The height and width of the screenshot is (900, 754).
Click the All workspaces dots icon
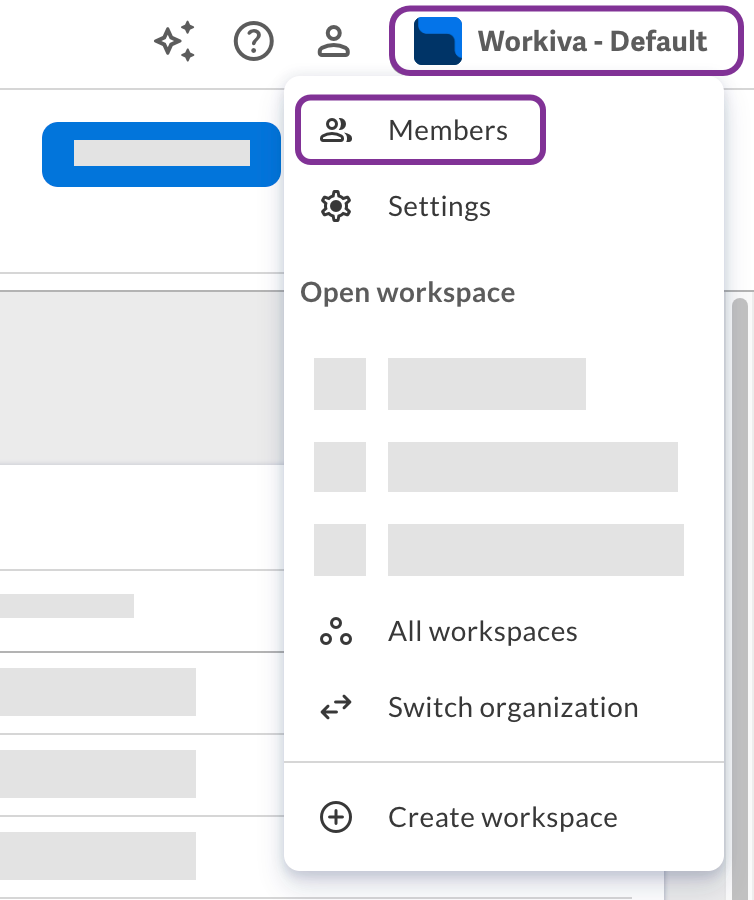point(337,631)
